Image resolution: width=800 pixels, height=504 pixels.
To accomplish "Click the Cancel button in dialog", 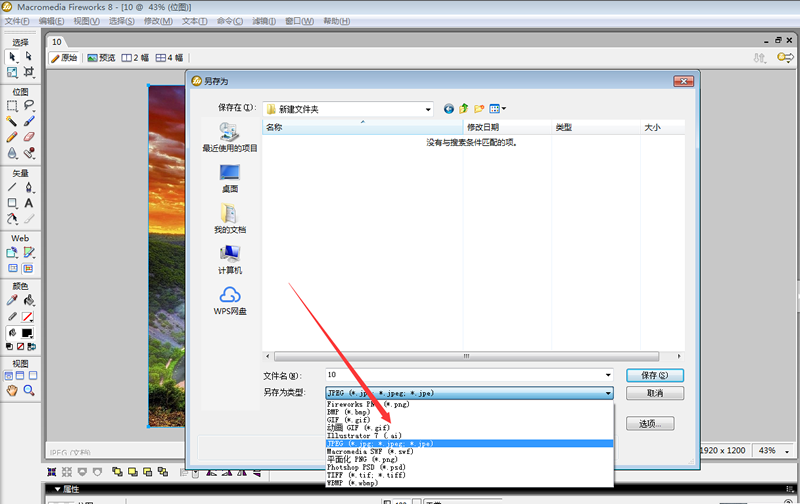I will point(655,393).
